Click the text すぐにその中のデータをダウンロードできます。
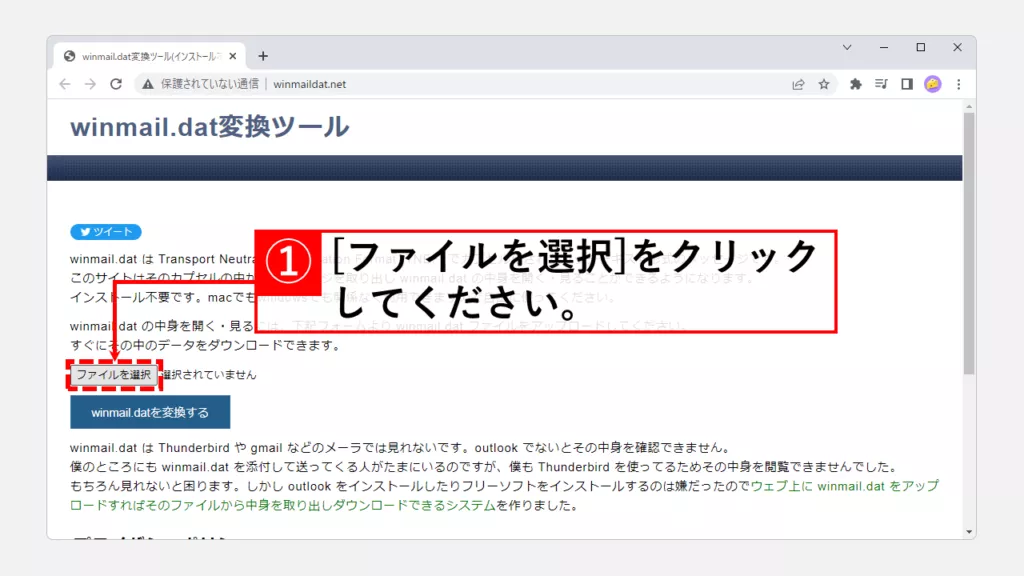 pyautogui.click(x=206, y=345)
